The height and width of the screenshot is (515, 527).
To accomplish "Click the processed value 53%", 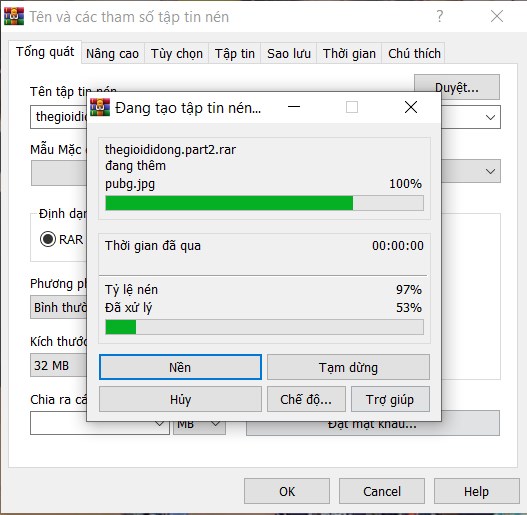I will tap(409, 308).
